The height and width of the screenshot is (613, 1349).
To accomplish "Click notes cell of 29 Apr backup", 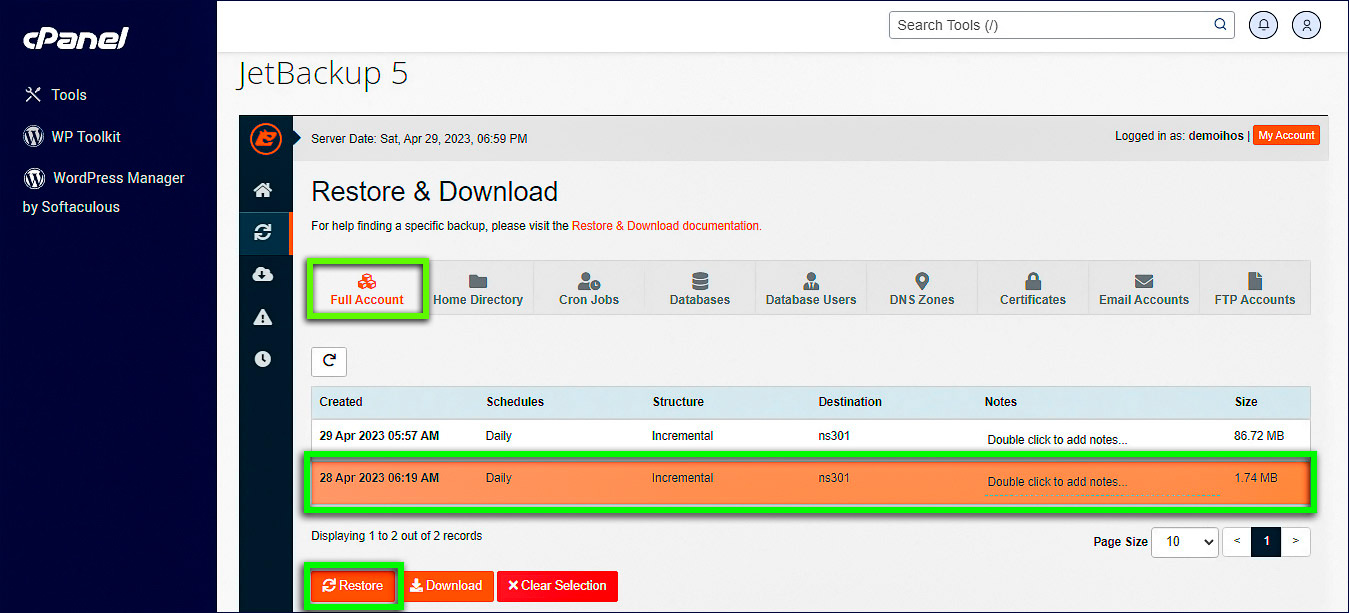I will point(1057,440).
